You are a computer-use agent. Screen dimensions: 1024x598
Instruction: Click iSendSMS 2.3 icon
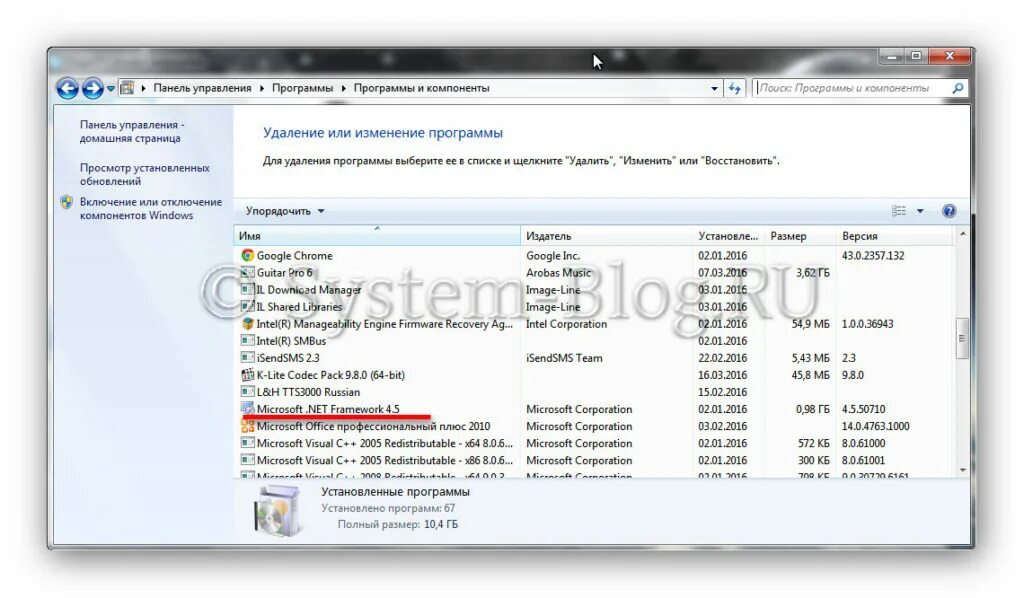pyautogui.click(x=248, y=357)
